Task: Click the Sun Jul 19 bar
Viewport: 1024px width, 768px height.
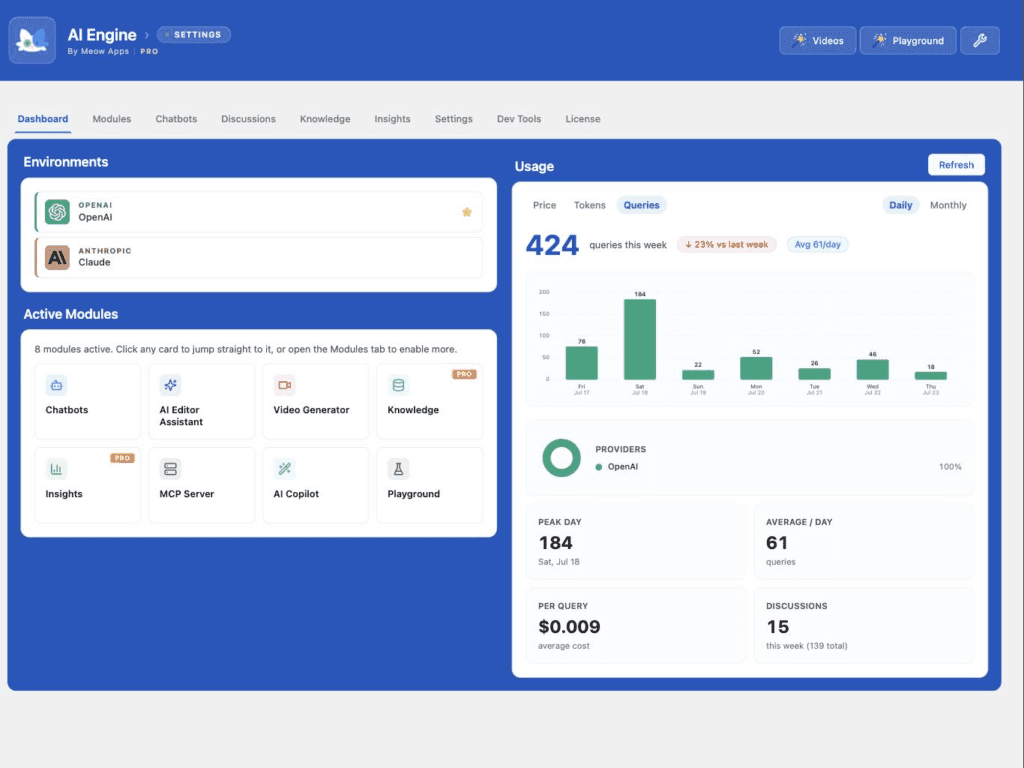Action: (698, 375)
